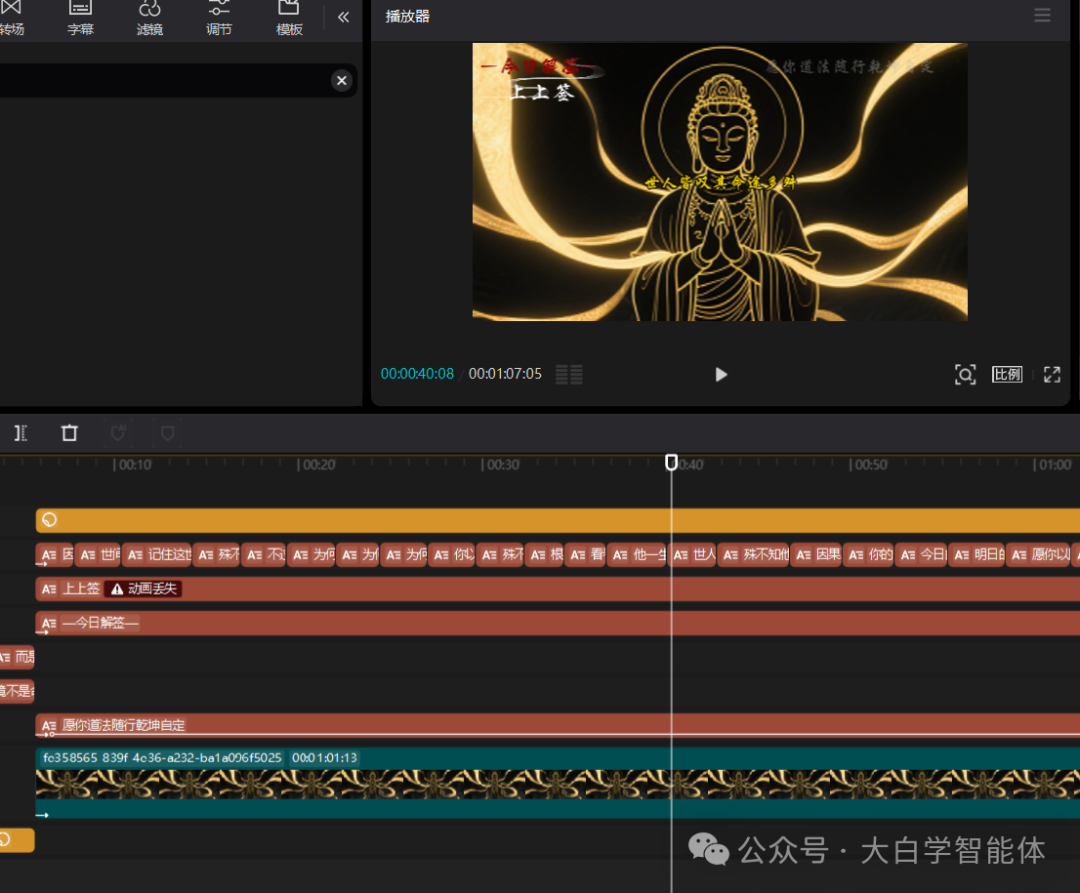Select the 今日 subtitle clip

[922, 554]
